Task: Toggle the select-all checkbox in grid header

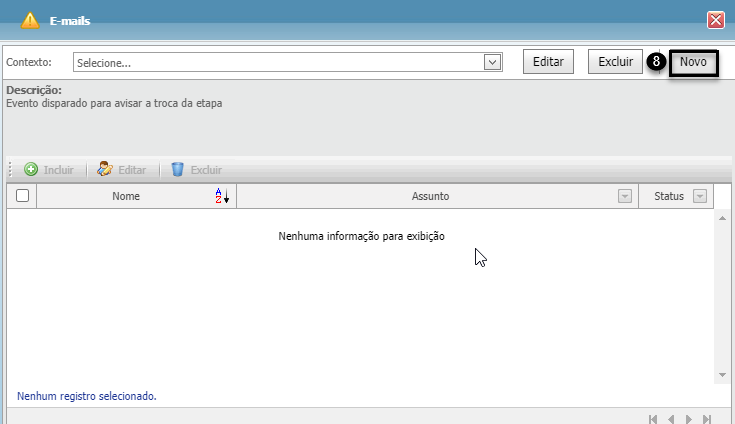Action: pos(22,195)
